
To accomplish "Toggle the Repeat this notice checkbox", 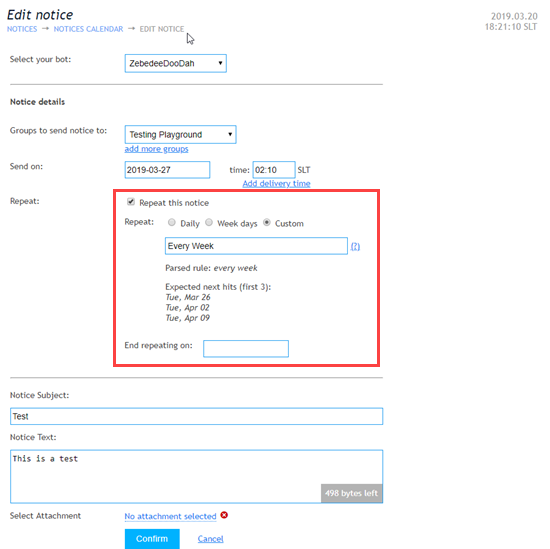I will pyautogui.click(x=131, y=202).
